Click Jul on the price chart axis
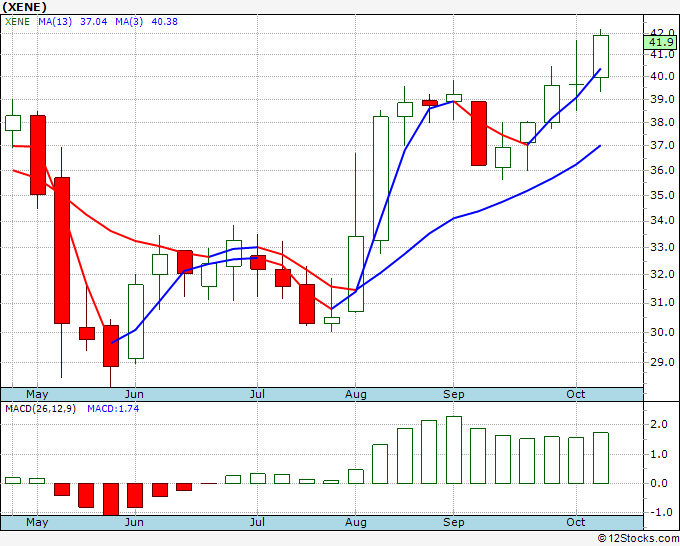This screenshot has height=546, width=680. click(257, 394)
